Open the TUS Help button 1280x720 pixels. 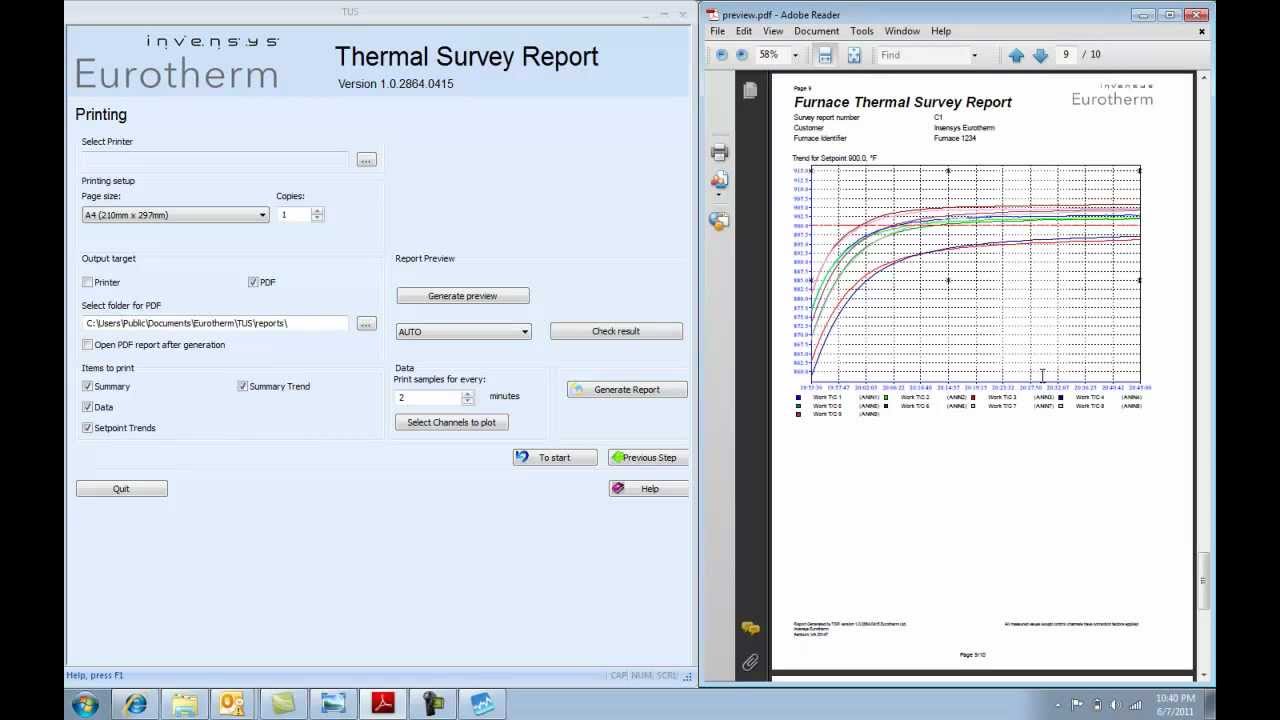(x=649, y=489)
